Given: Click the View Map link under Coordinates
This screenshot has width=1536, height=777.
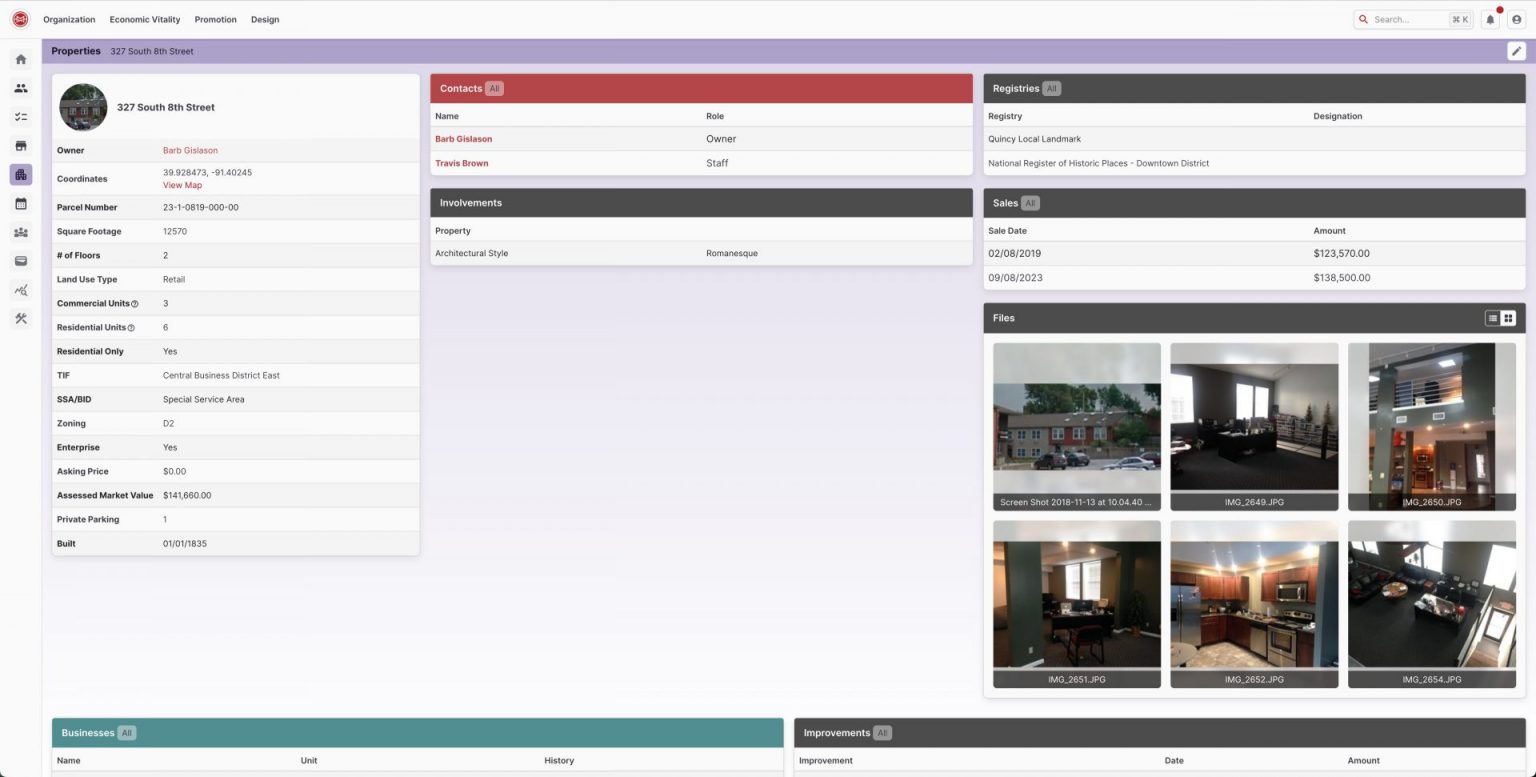Looking at the screenshot, I should coord(182,185).
